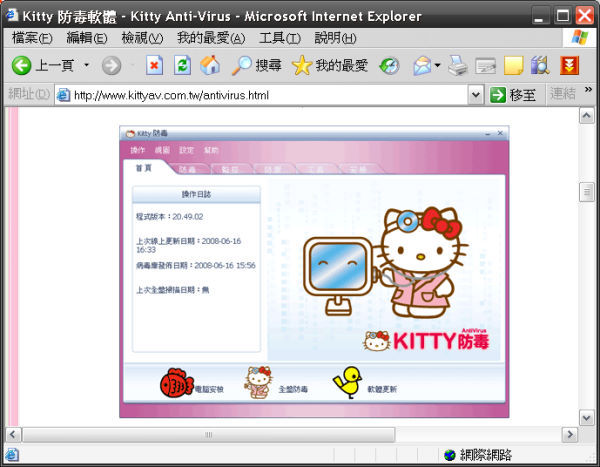Click the 上次全盤掃描日期：無 text
The height and width of the screenshot is (467, 600).
coord(173,290)
